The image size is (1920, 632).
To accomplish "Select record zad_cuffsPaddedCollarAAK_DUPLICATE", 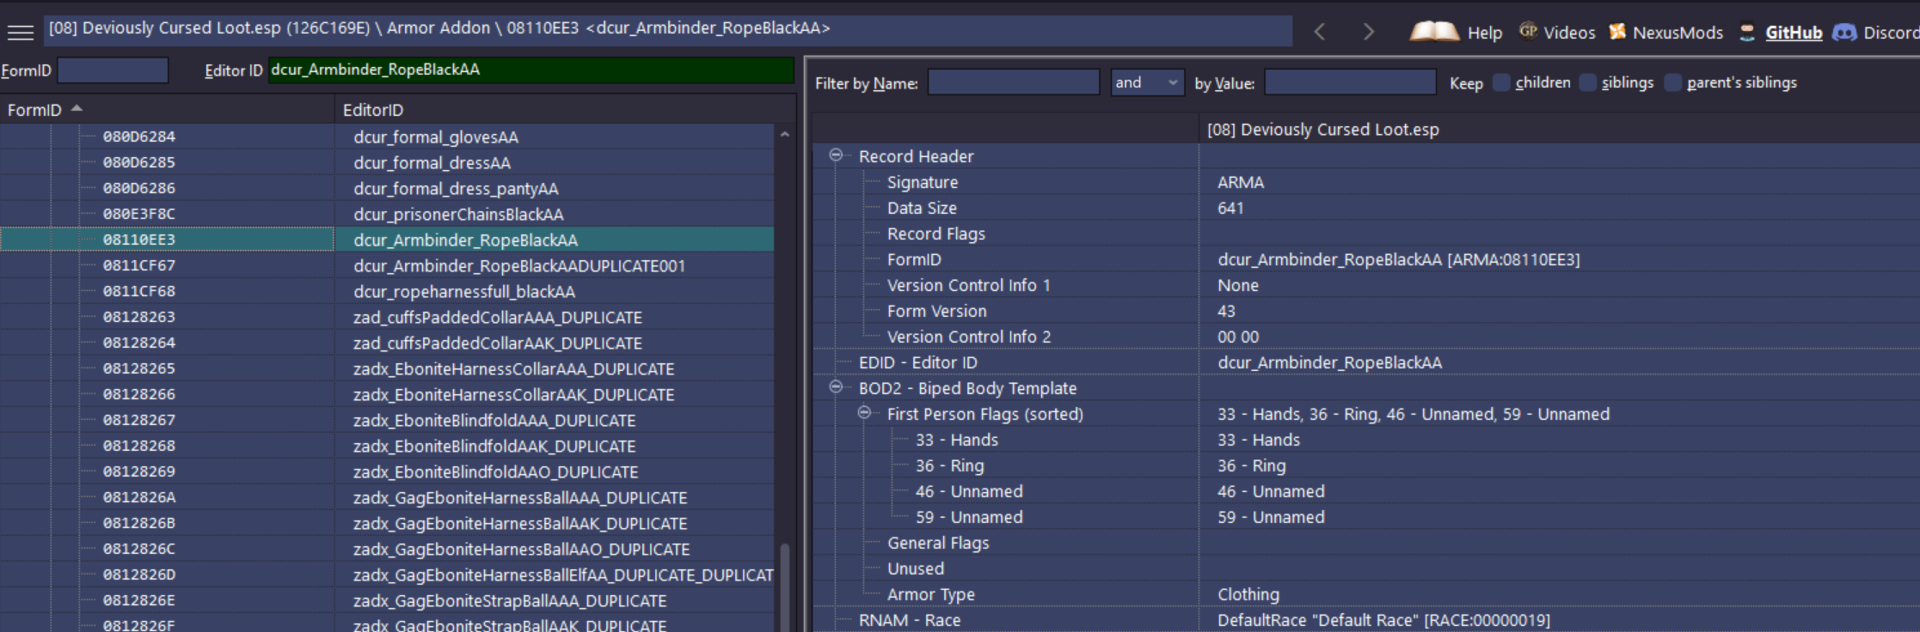I will 498,344.
